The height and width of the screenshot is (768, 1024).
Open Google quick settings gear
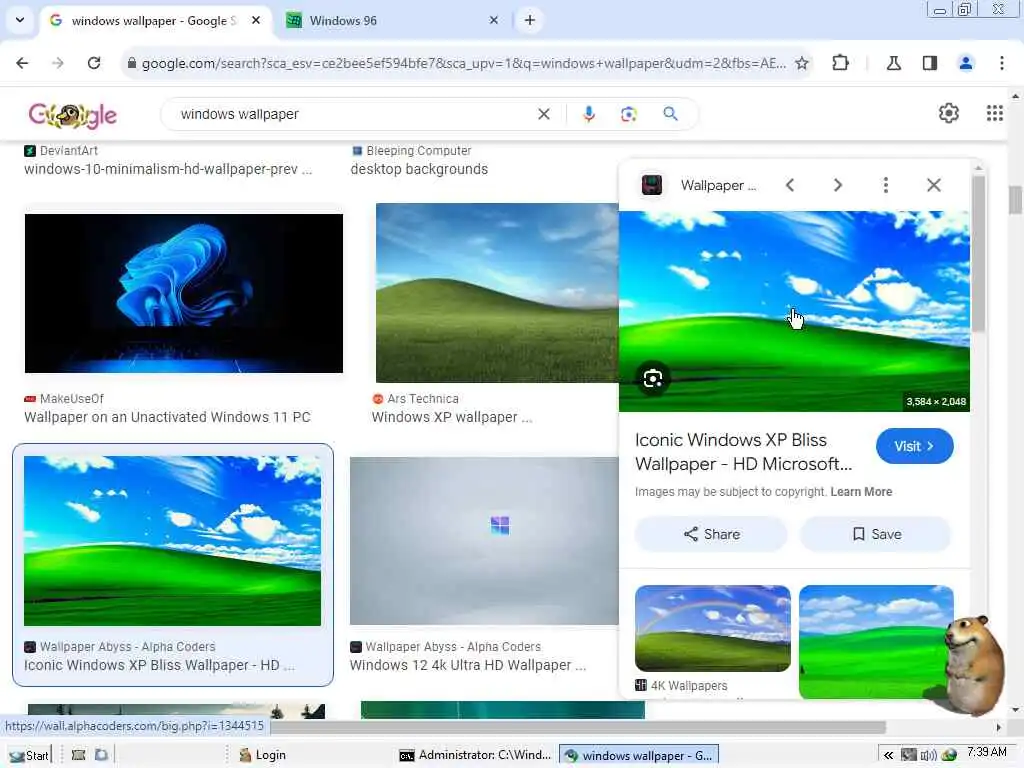(948, 113)
